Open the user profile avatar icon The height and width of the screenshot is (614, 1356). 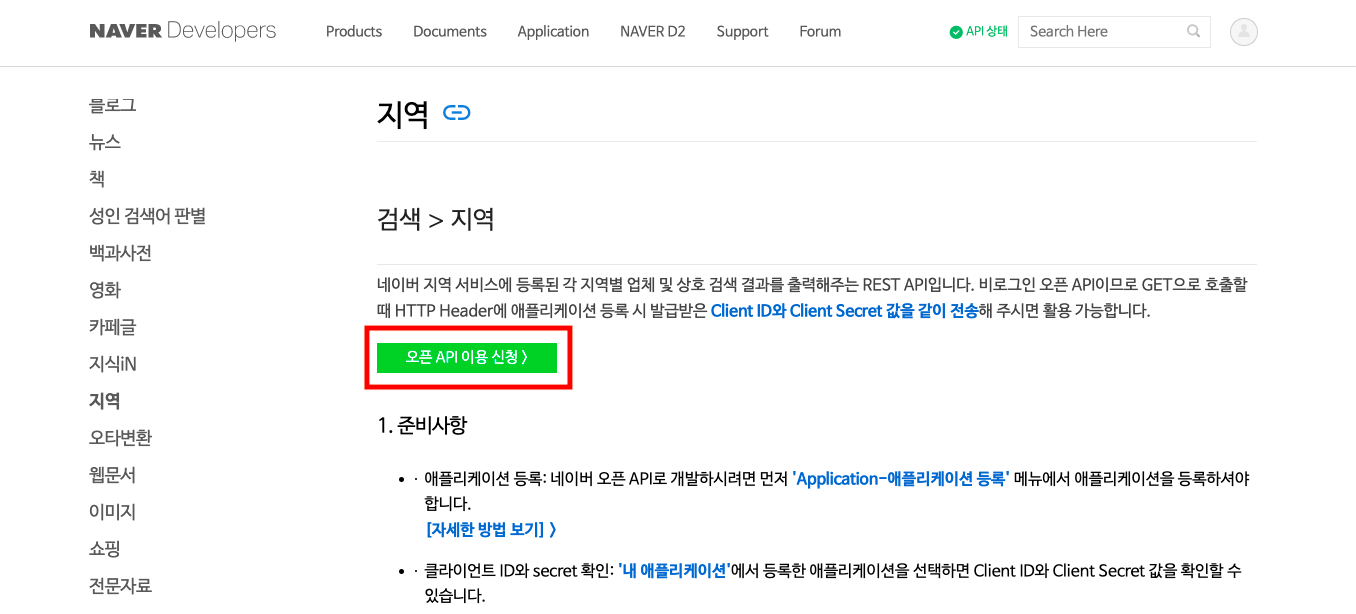click(x=1244, y=32)
